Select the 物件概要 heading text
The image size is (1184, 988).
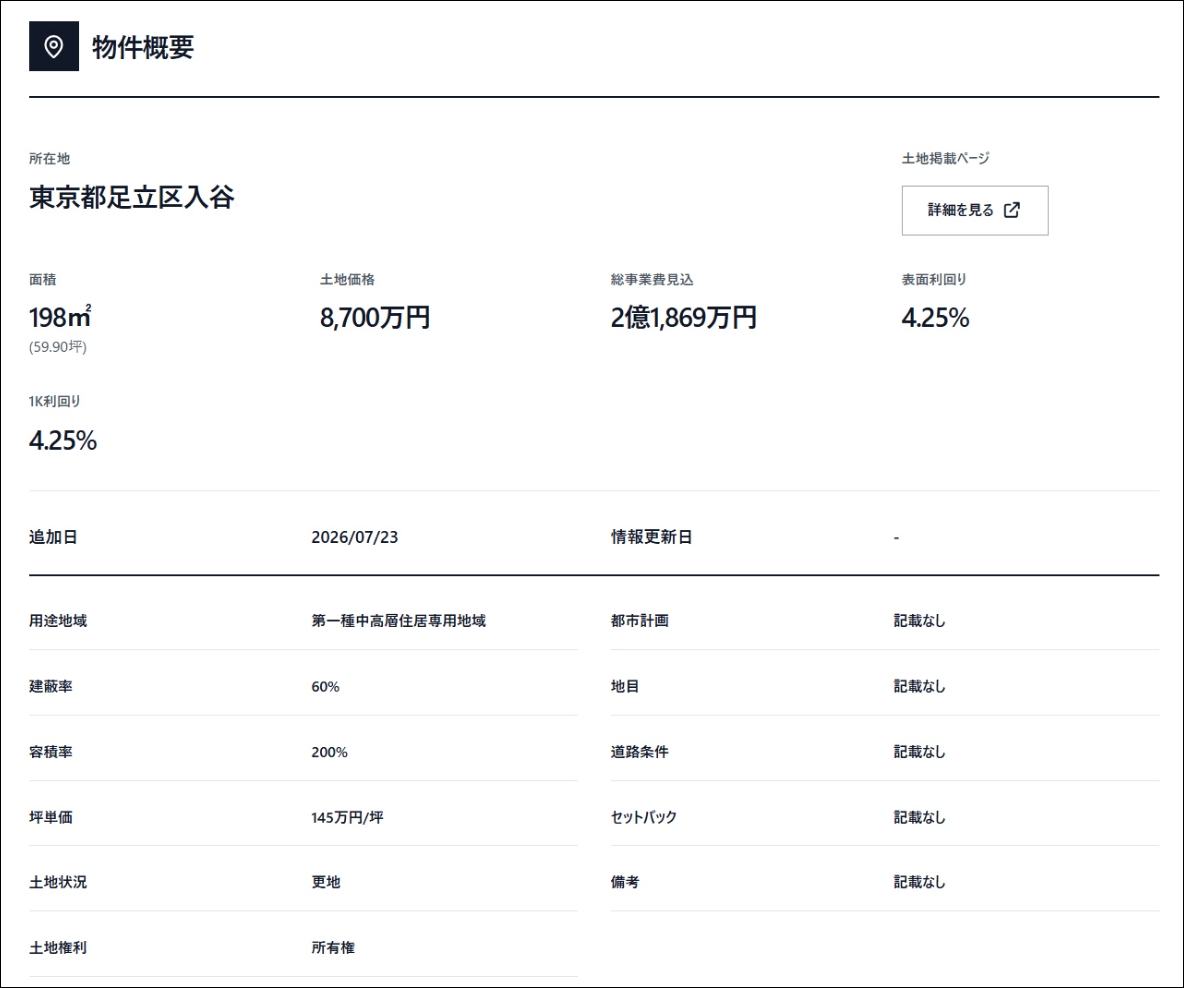pos(143,47)
